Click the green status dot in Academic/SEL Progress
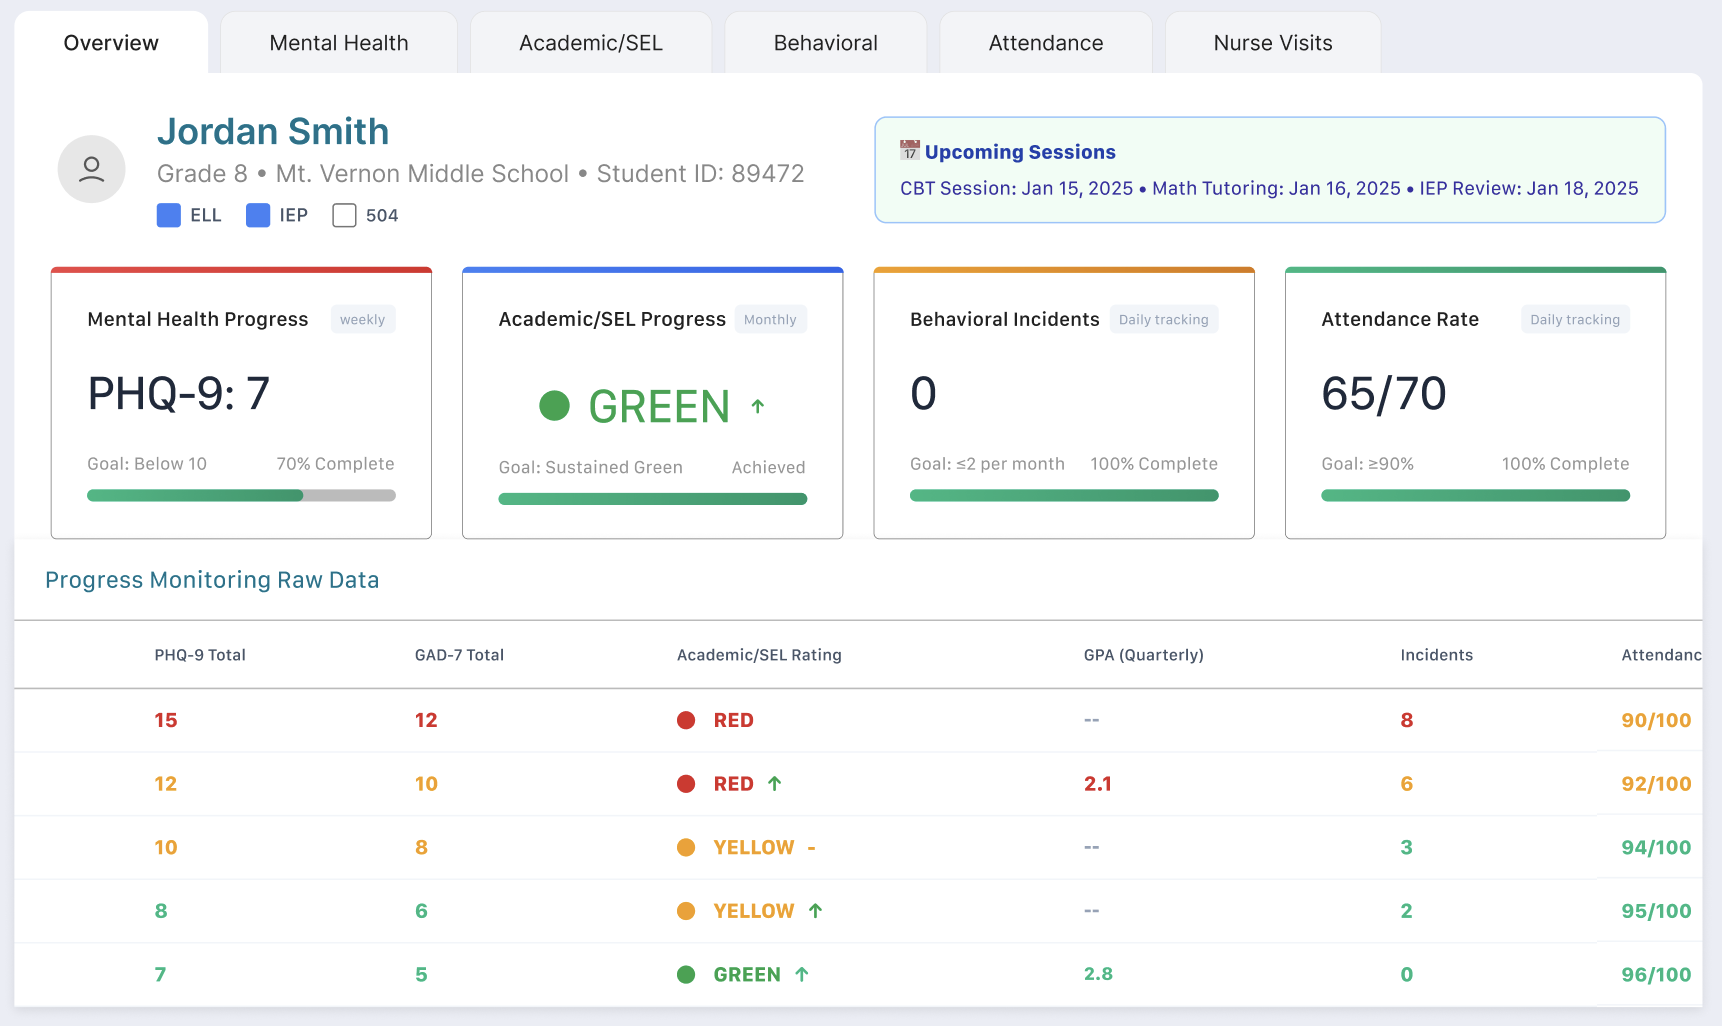The height and width of the screenshot is (1026, 1722). click(x=554, y=406)
